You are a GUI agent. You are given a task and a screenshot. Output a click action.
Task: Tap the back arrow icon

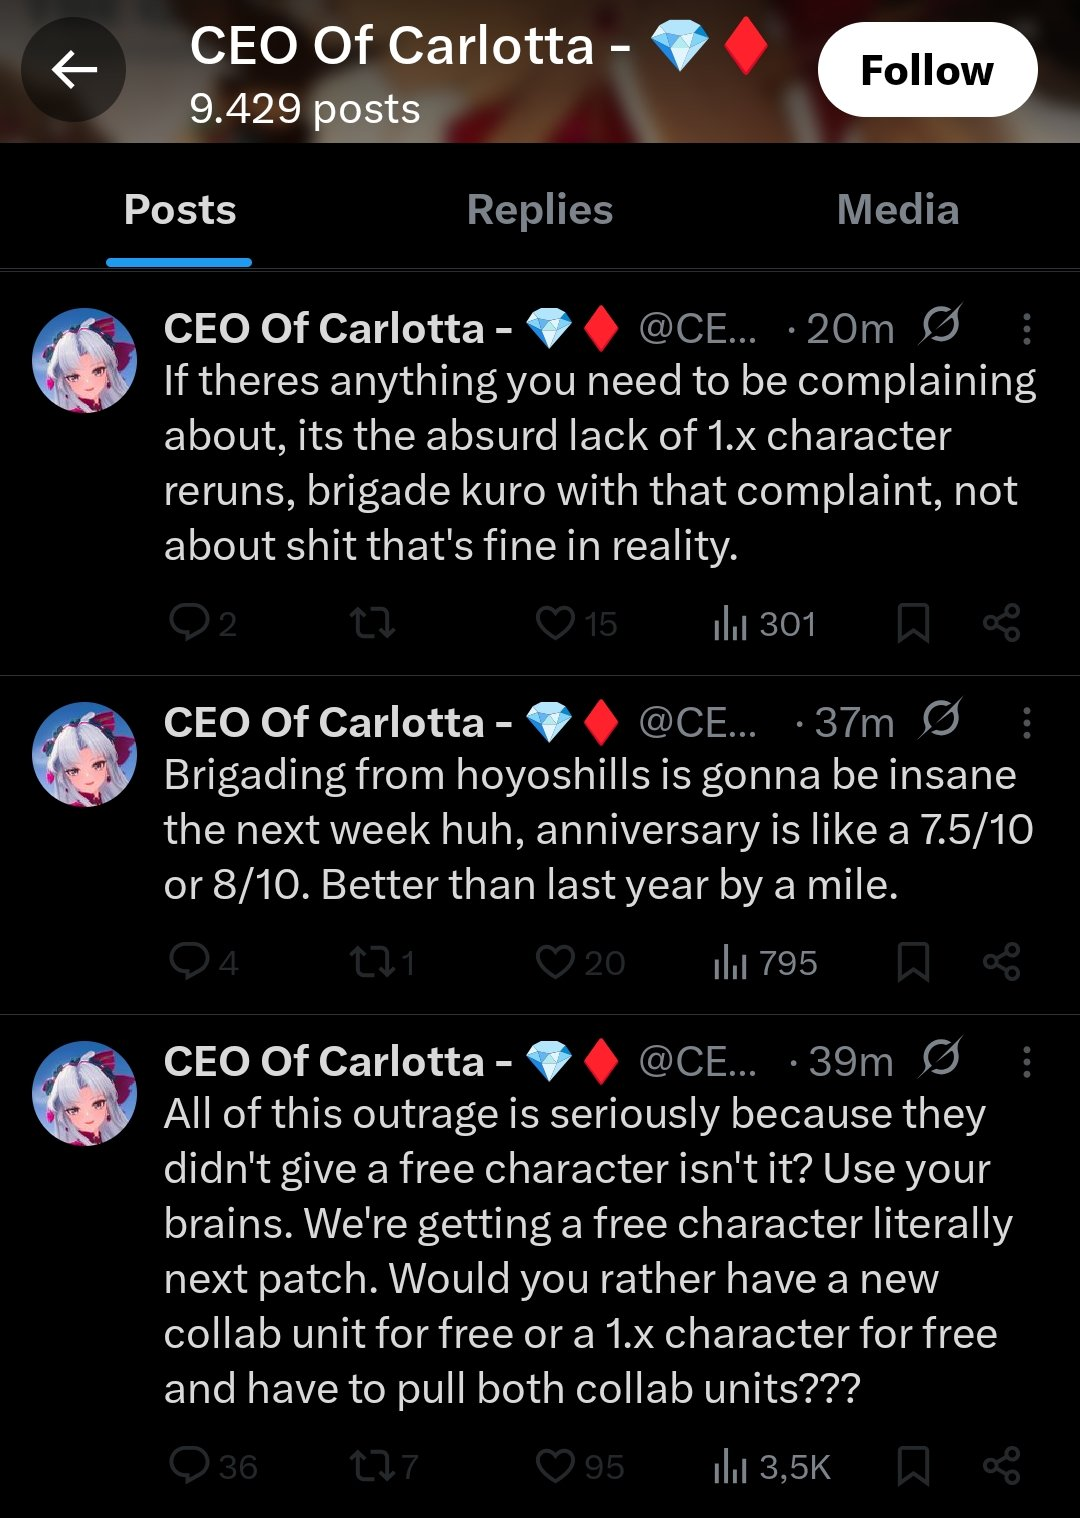coord(74,70)
